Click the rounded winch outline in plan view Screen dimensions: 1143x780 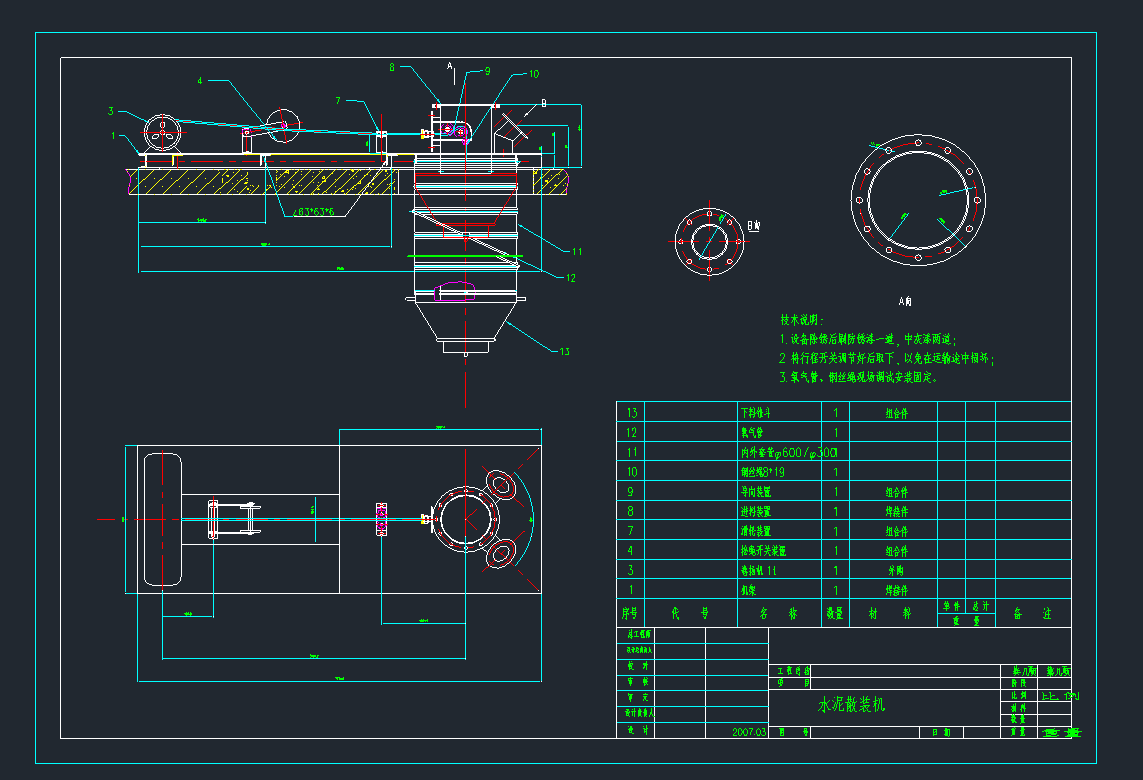click(x=162, y=519)
